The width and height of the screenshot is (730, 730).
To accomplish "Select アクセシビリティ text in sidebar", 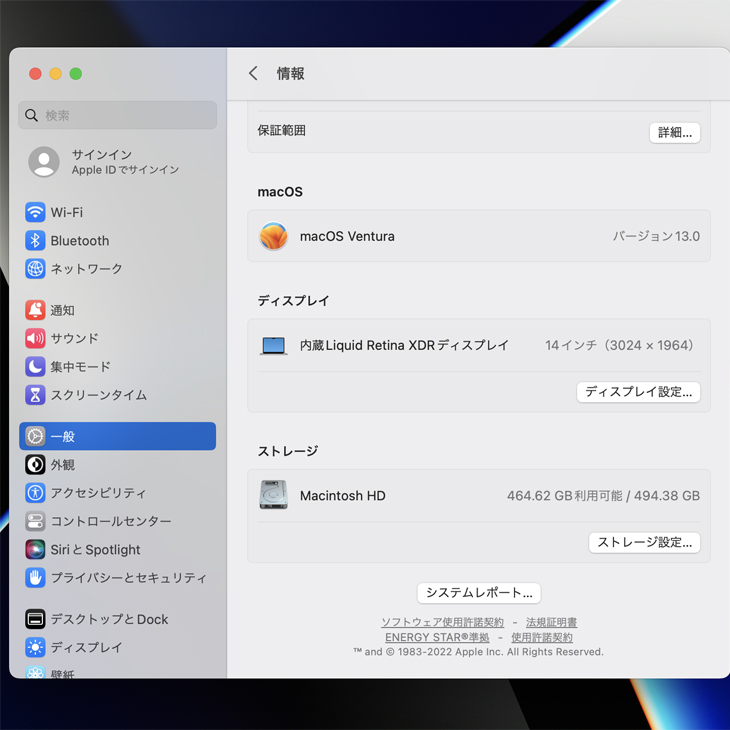I will coord(98,493).
